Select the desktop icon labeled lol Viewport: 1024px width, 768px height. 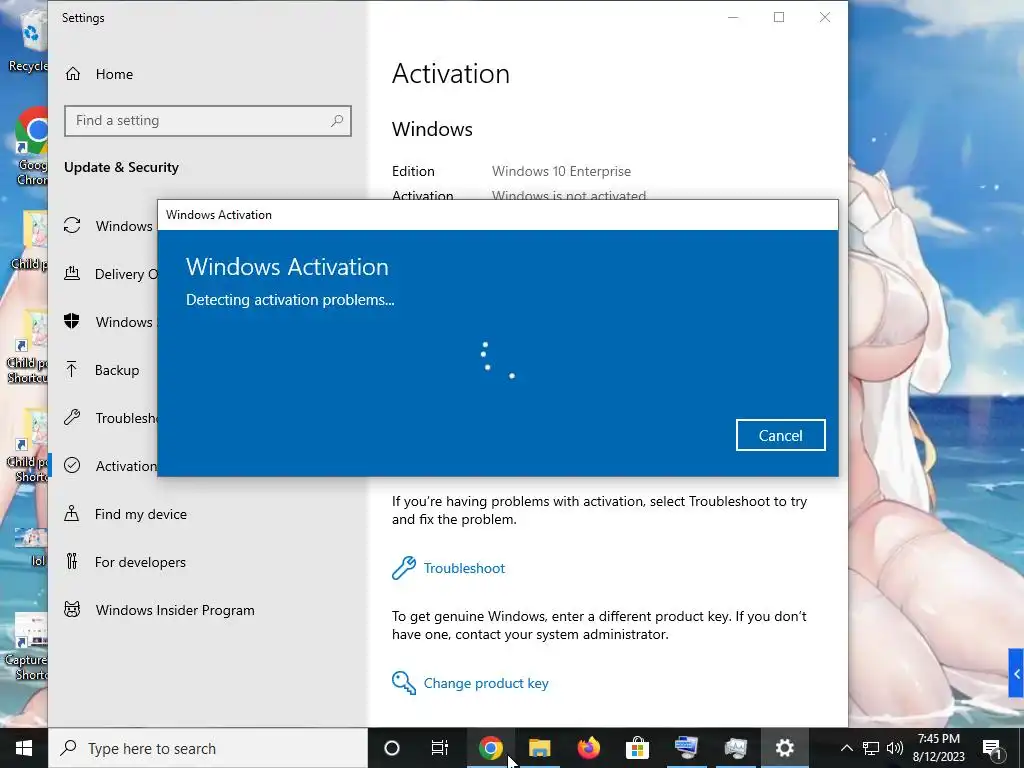point(31,547)
